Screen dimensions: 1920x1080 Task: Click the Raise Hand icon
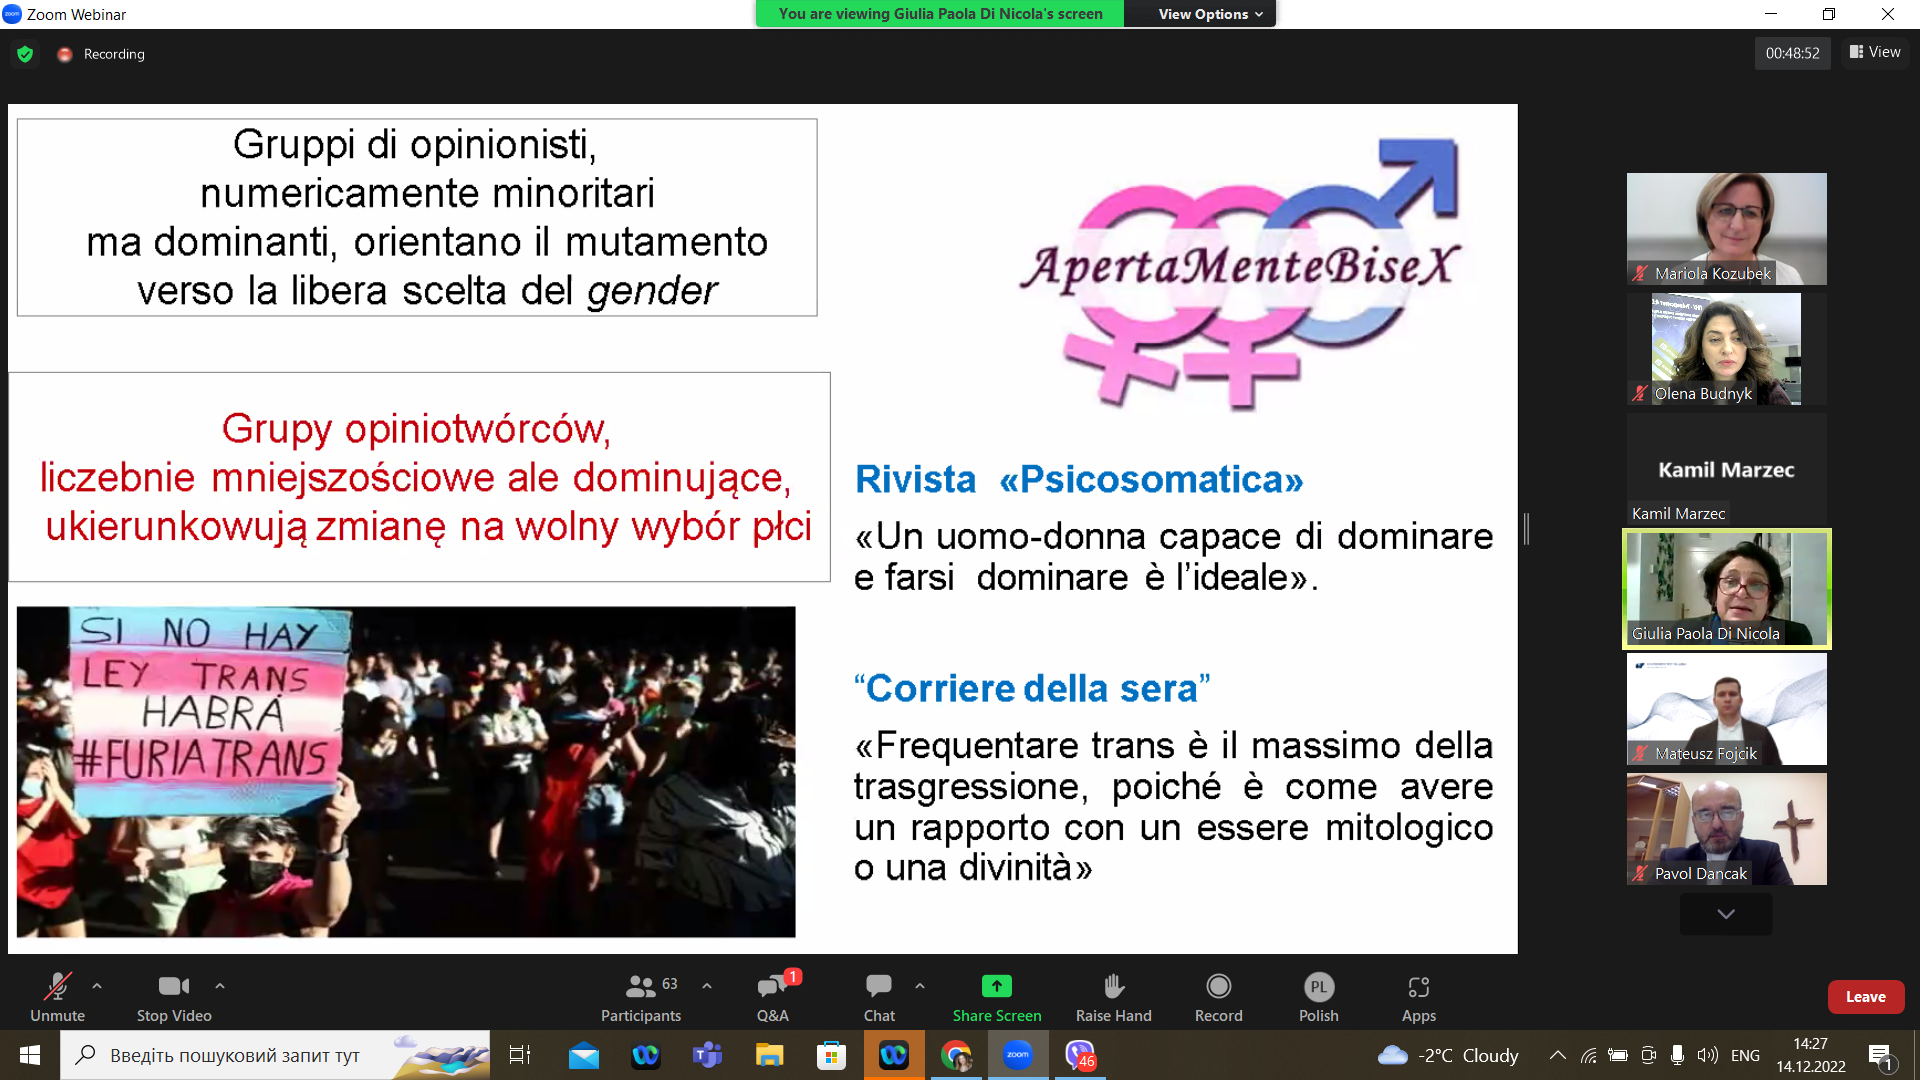tap(1113, 988)
